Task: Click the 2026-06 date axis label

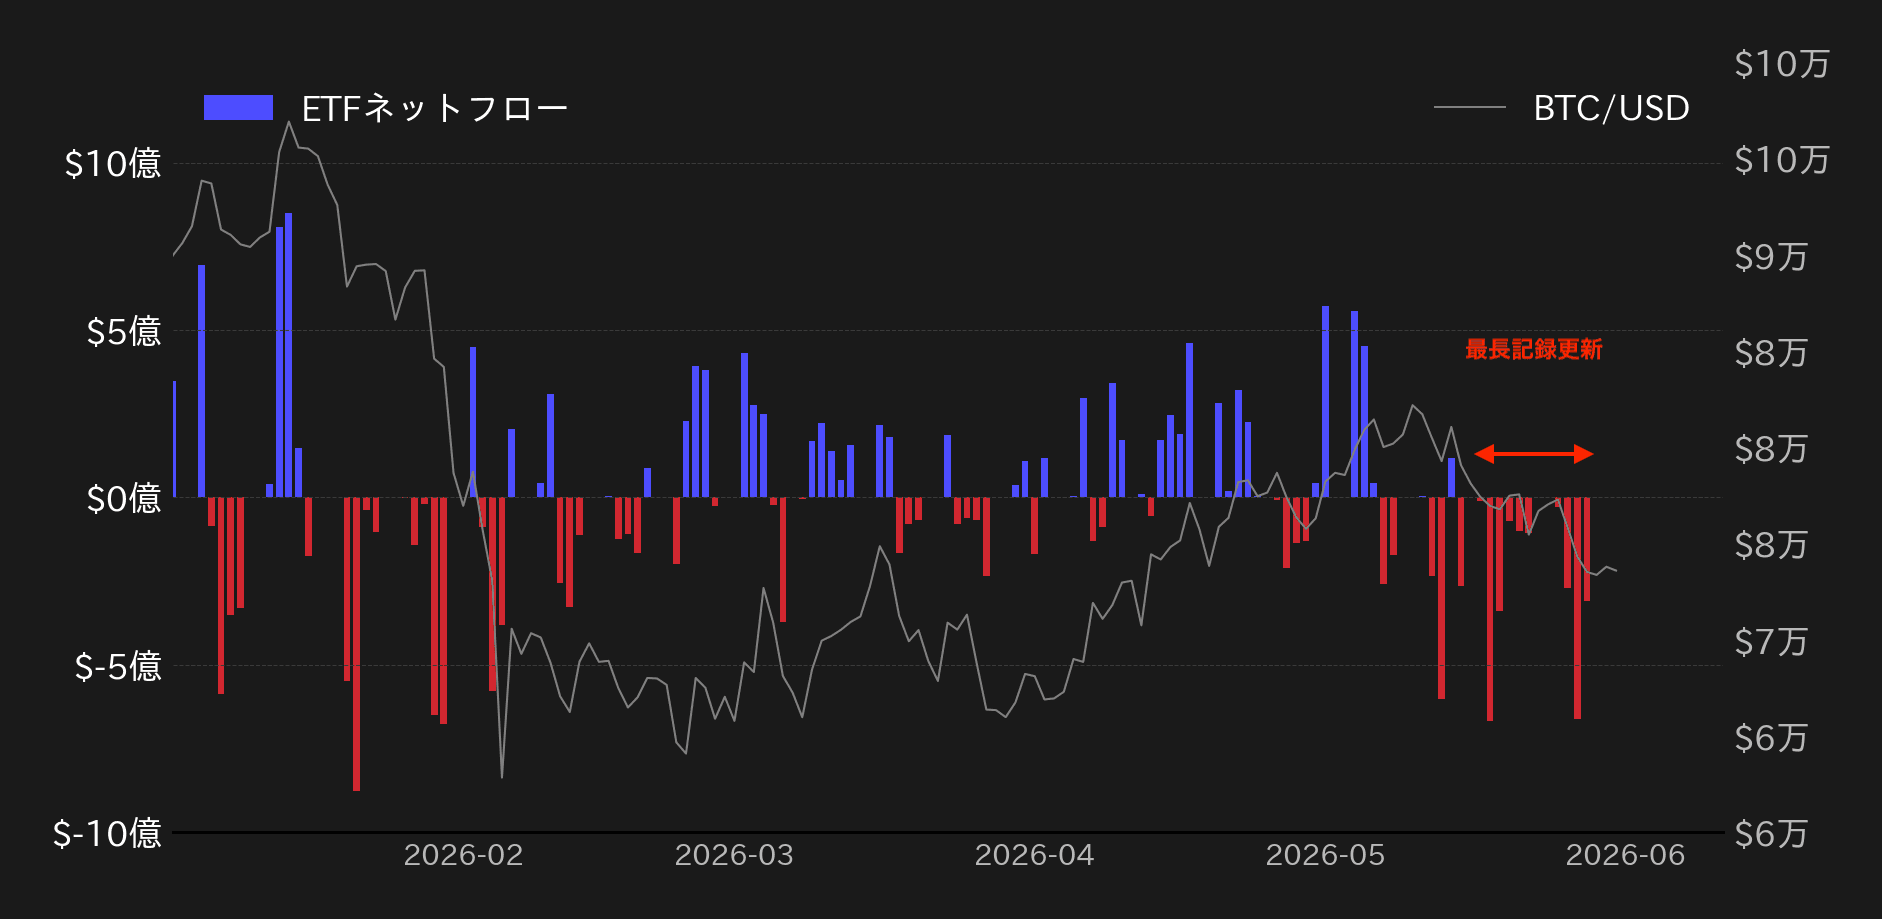Action: click(x=1625, y=855)
